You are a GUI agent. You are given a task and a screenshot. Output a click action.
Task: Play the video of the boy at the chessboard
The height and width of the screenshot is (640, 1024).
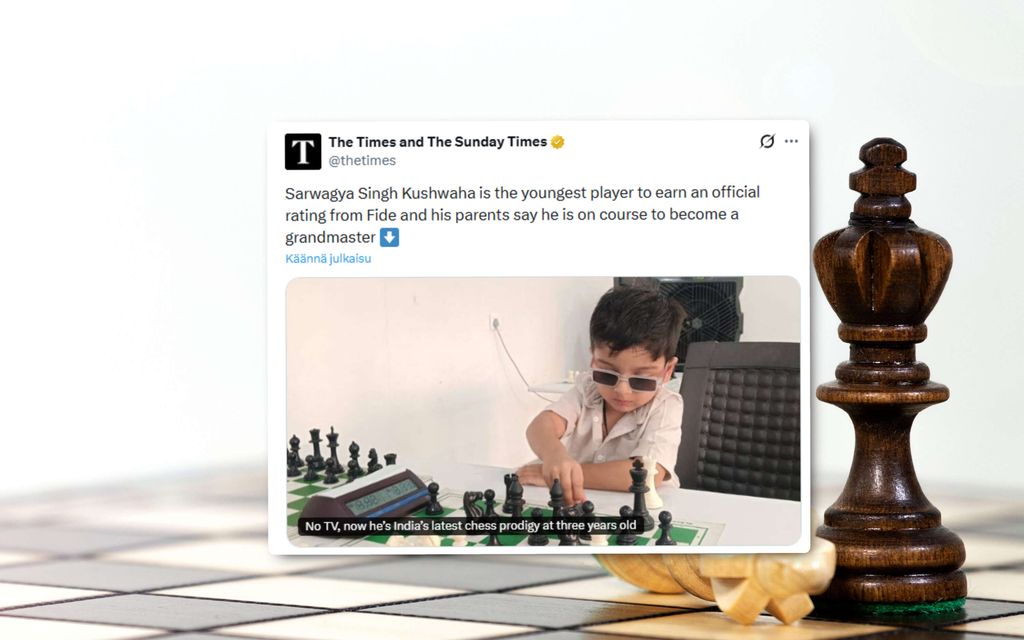(543, 411)
